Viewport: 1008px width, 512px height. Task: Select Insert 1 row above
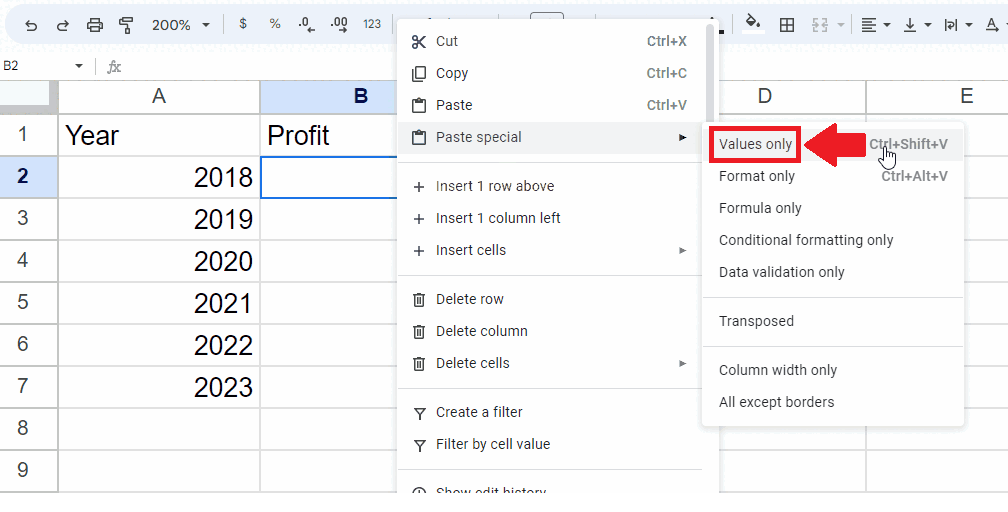pyautogui.click(x=550, y=186)
